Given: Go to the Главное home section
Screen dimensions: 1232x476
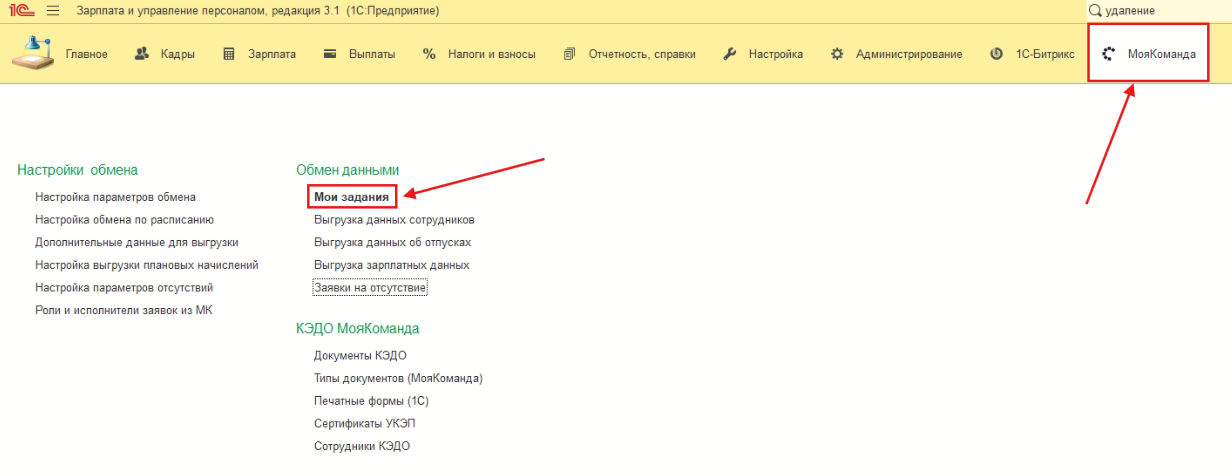Looking at the screenshot, I should point(60,54).
